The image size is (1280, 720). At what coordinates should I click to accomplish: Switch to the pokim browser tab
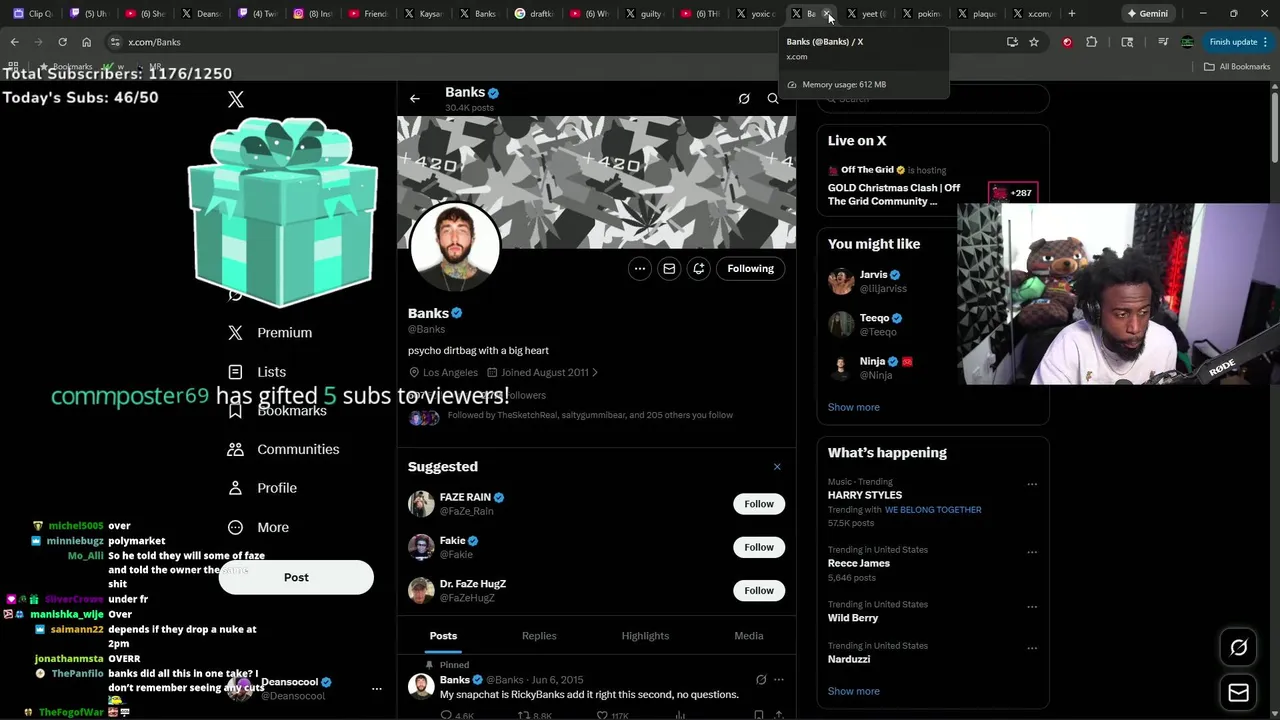click(x=921, y=13)
